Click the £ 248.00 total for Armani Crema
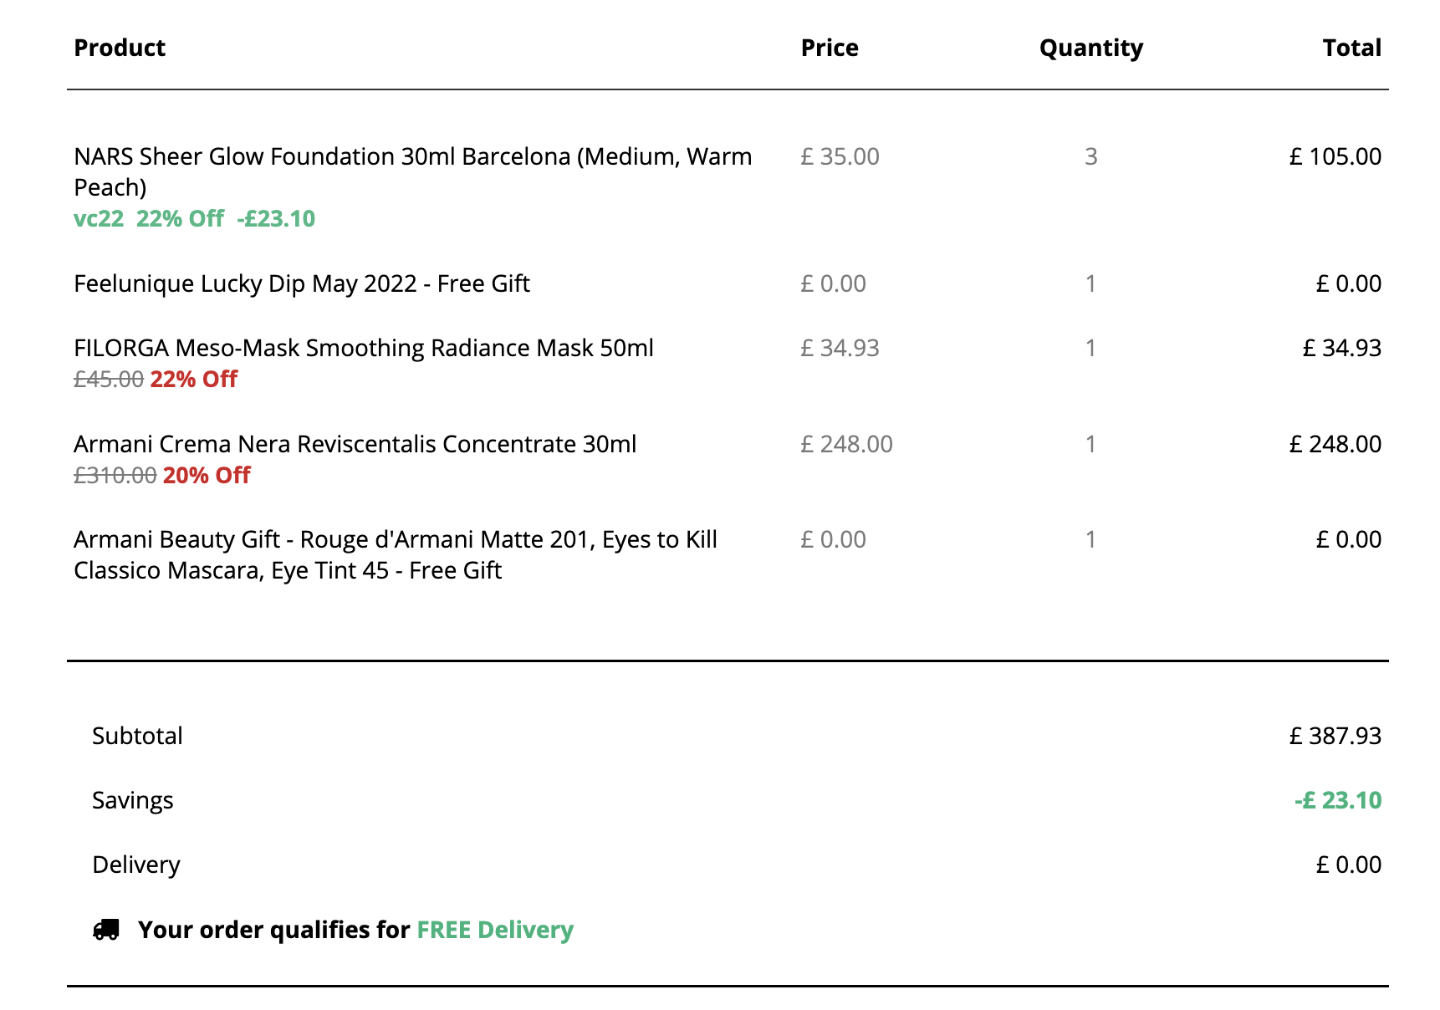 coord(1335,444)
